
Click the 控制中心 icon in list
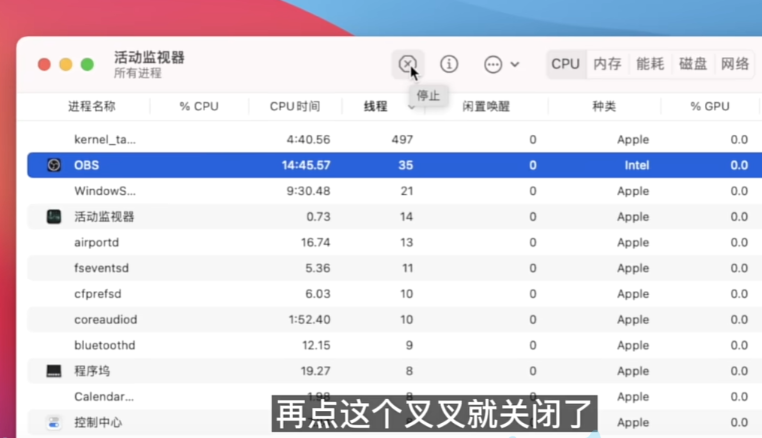point(54,423)
